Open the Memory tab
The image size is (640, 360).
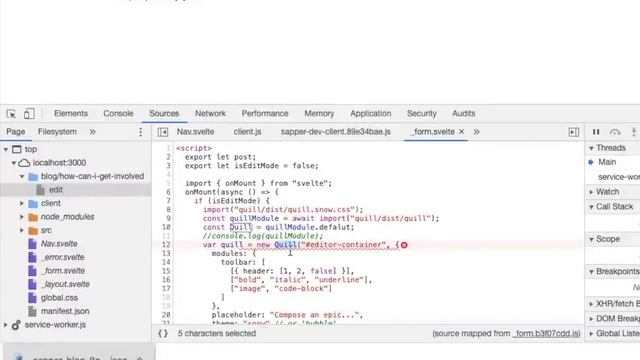(x=319, y=113)
